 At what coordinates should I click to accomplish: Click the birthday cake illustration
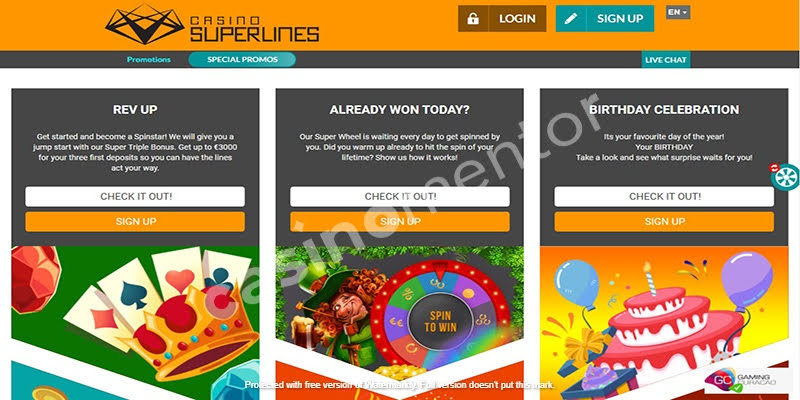point(669,328)
